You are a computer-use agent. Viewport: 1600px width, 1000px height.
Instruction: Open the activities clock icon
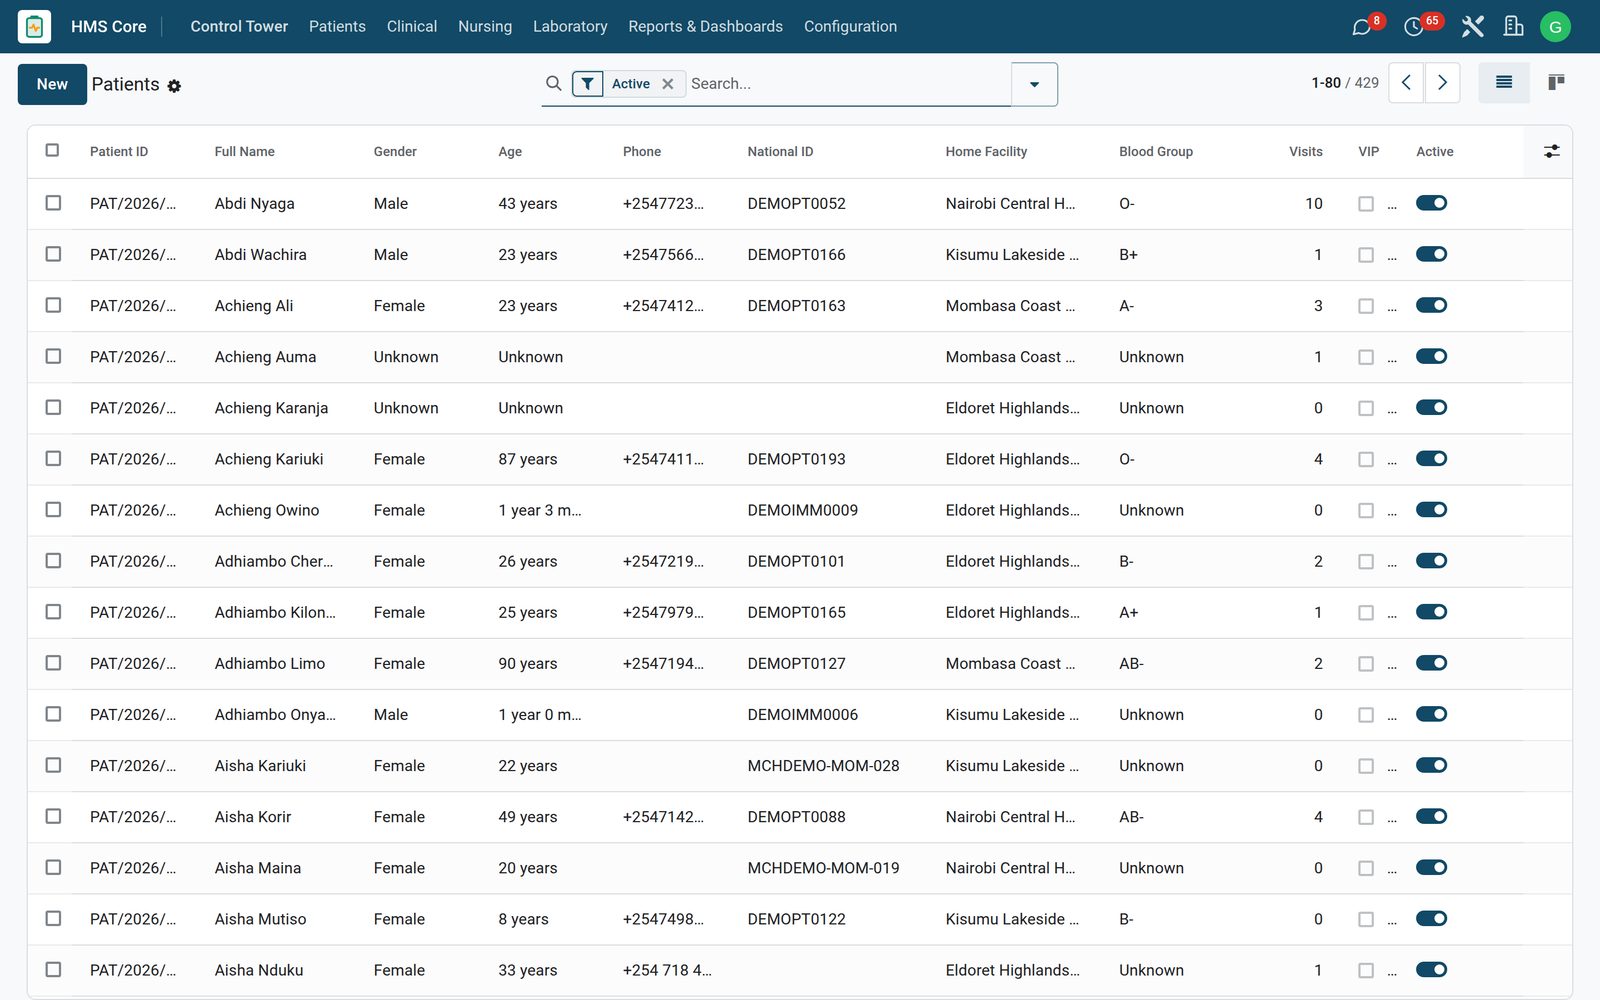pyautogui.click(x=1414, y=27)
